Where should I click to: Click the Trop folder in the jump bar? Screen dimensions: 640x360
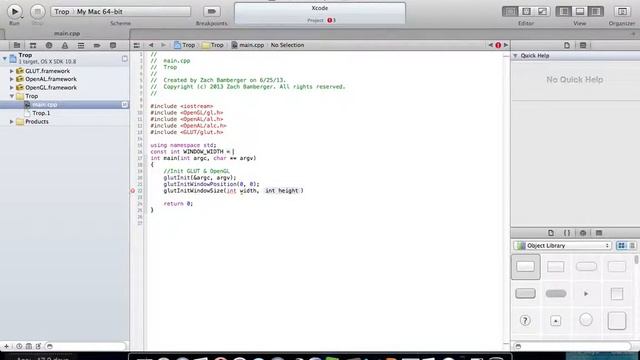(x=213, y=45)
